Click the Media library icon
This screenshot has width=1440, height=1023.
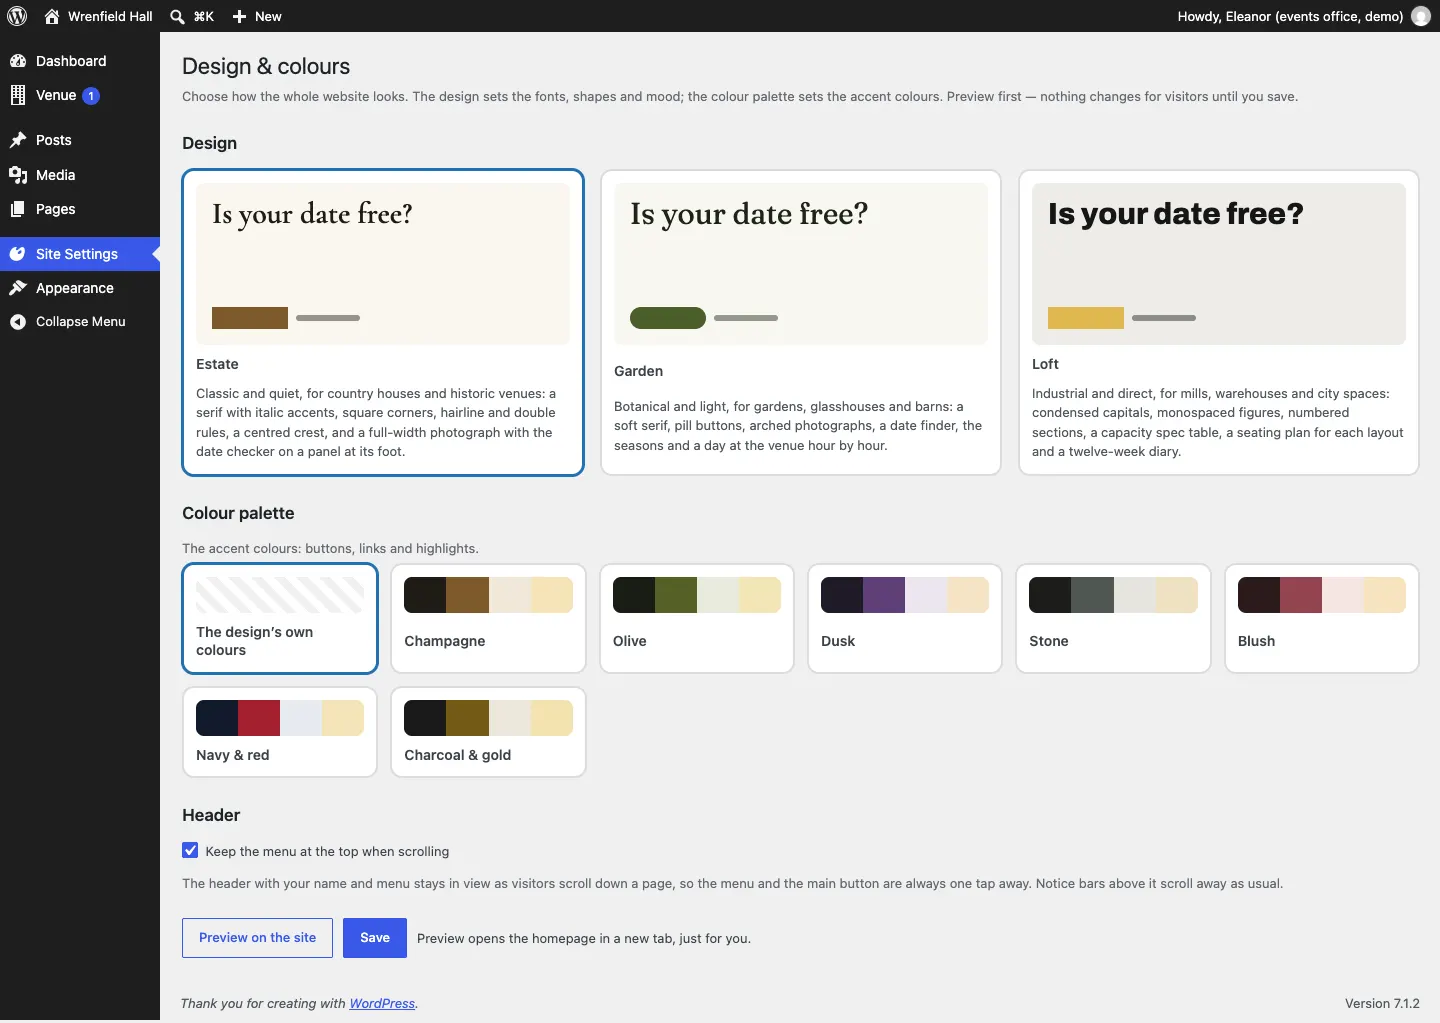click(x=18, y=175)
